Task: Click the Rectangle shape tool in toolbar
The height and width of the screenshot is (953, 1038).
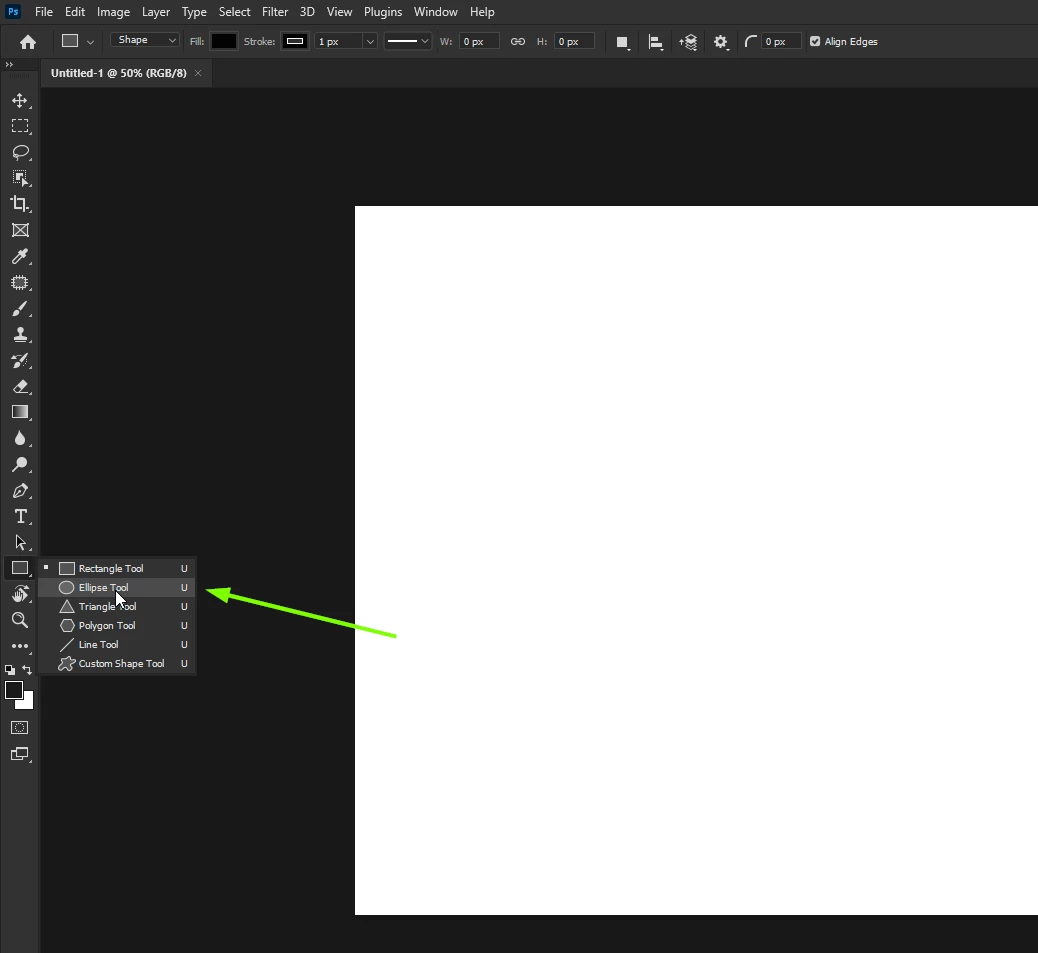Action: [20, 568]
